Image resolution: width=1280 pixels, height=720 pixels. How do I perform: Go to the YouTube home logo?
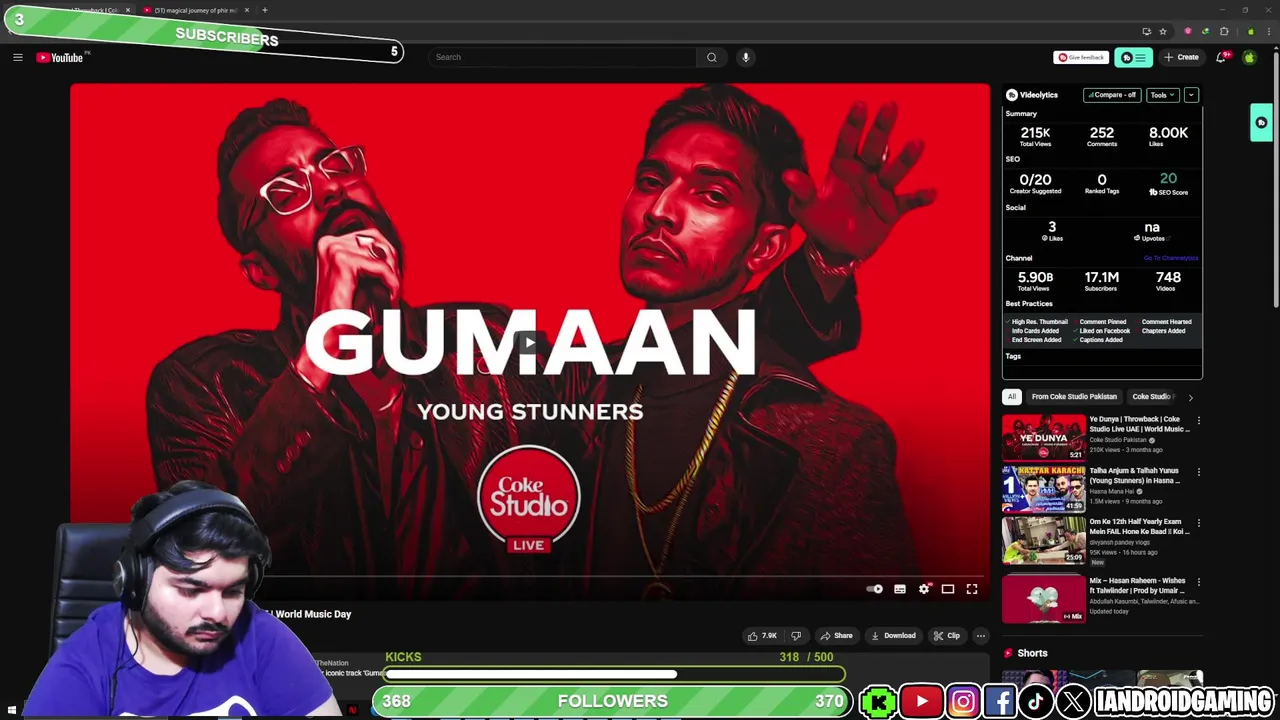(x=60, y=57)
